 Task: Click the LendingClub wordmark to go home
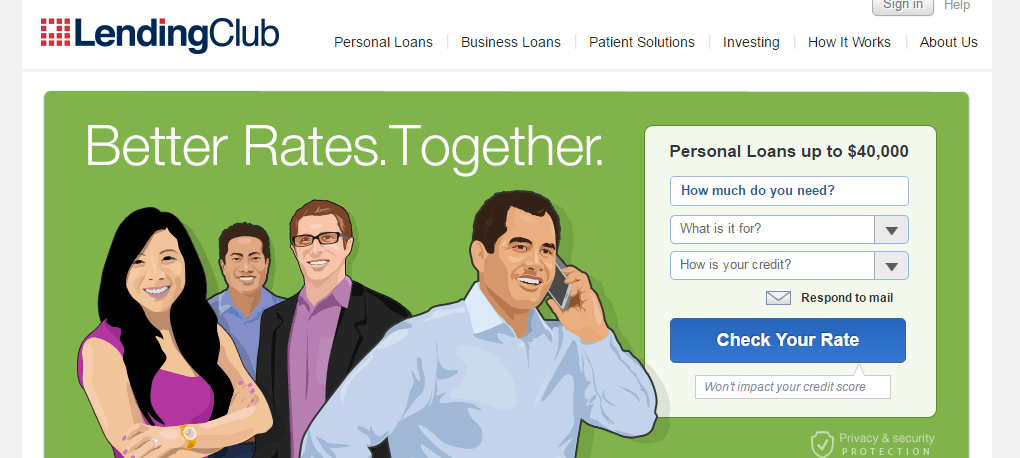(x=176, y=34)
